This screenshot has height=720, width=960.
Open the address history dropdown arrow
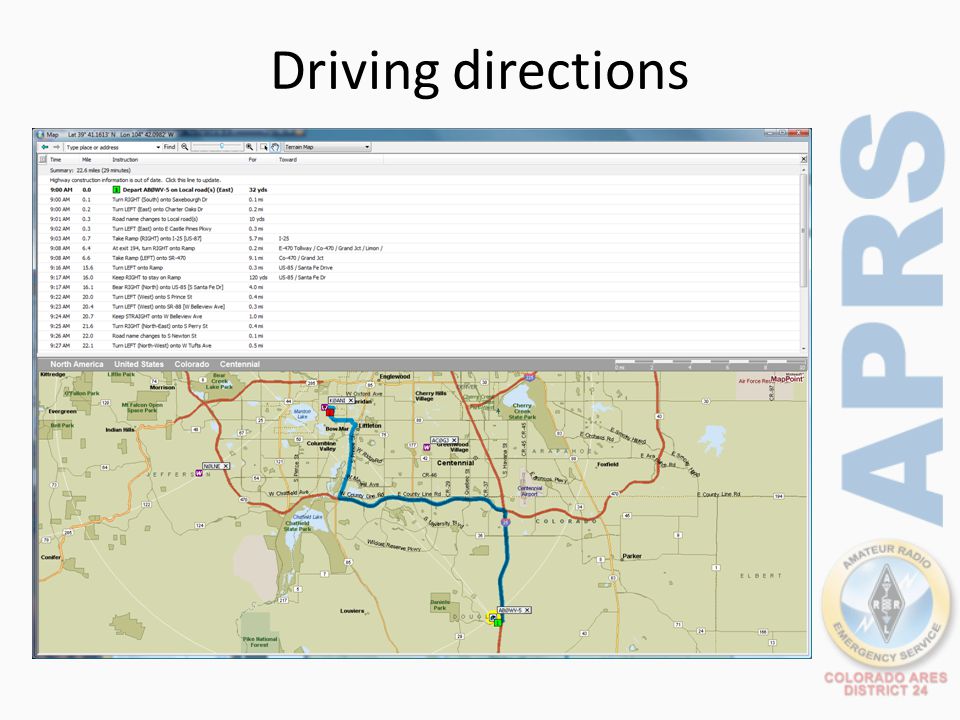click(x=158, y=148)
